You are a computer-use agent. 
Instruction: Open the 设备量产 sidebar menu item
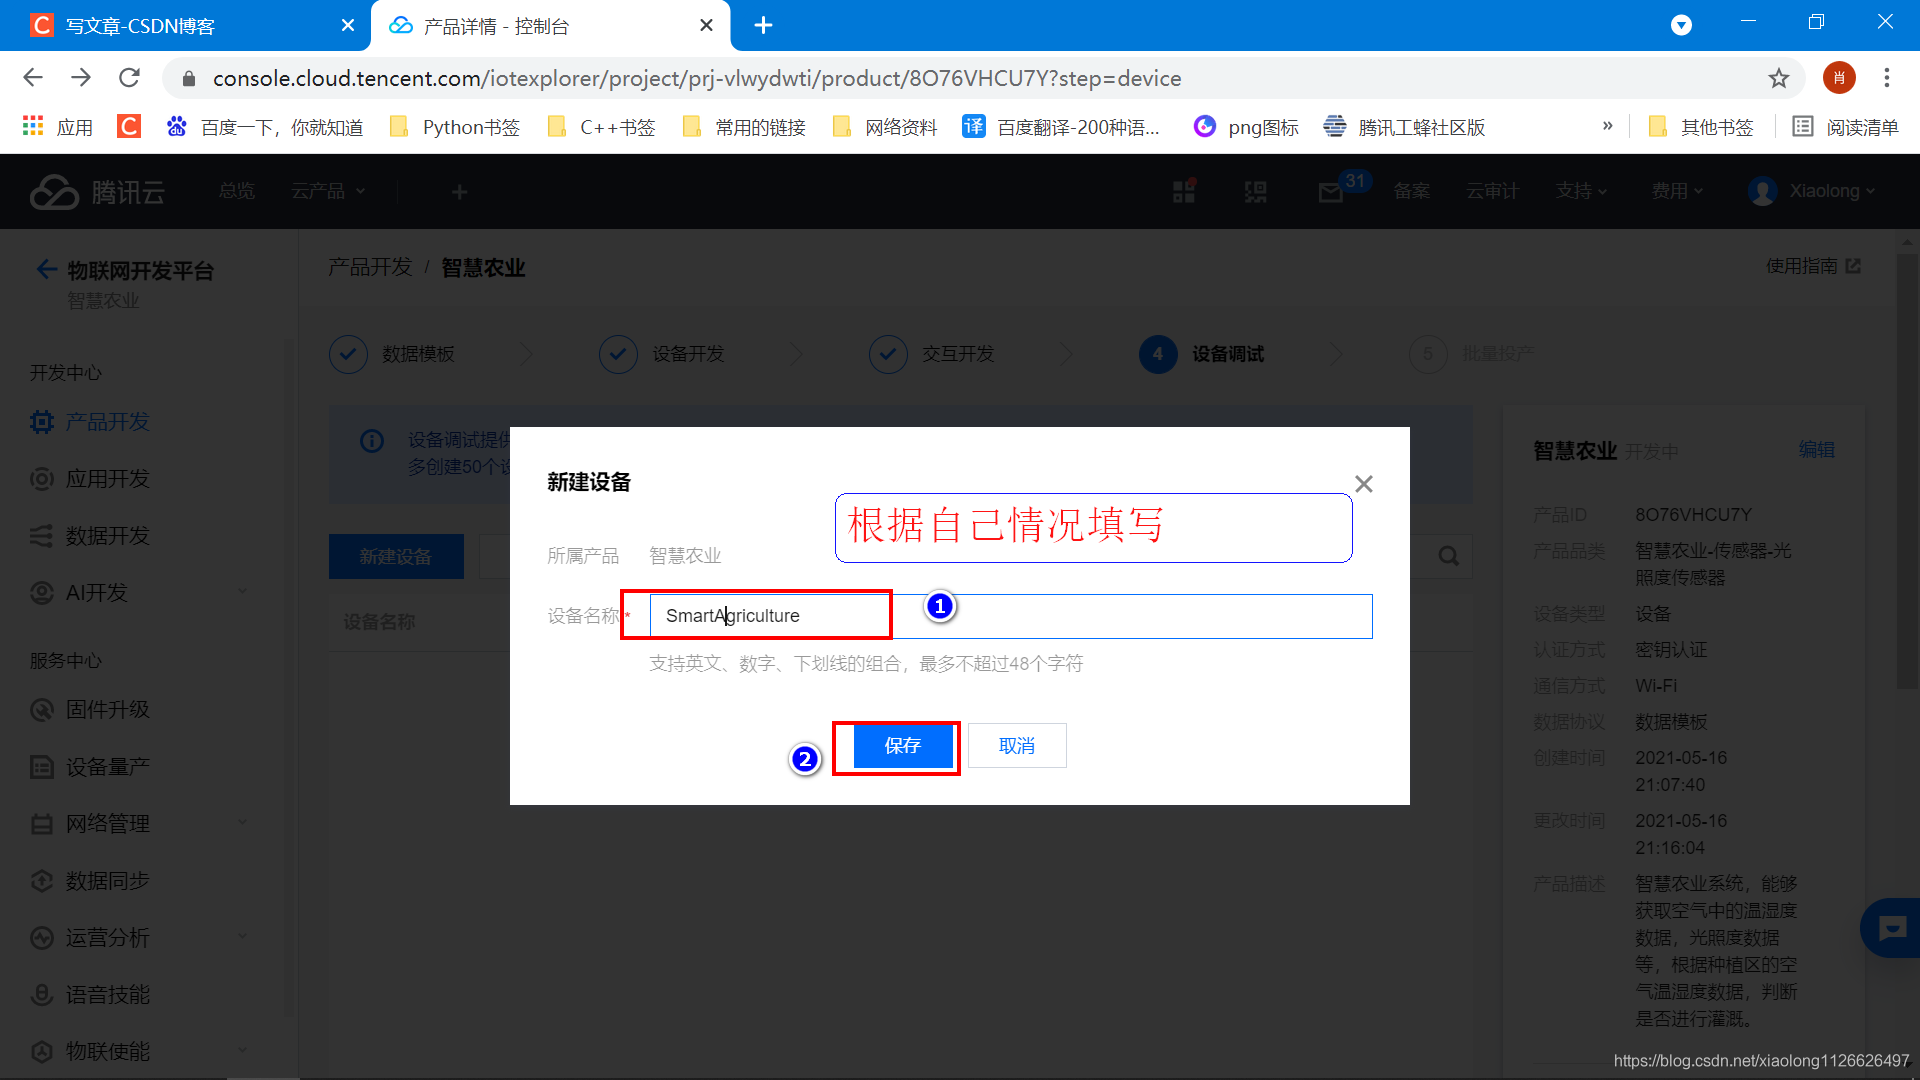click(x=107, y=767)
